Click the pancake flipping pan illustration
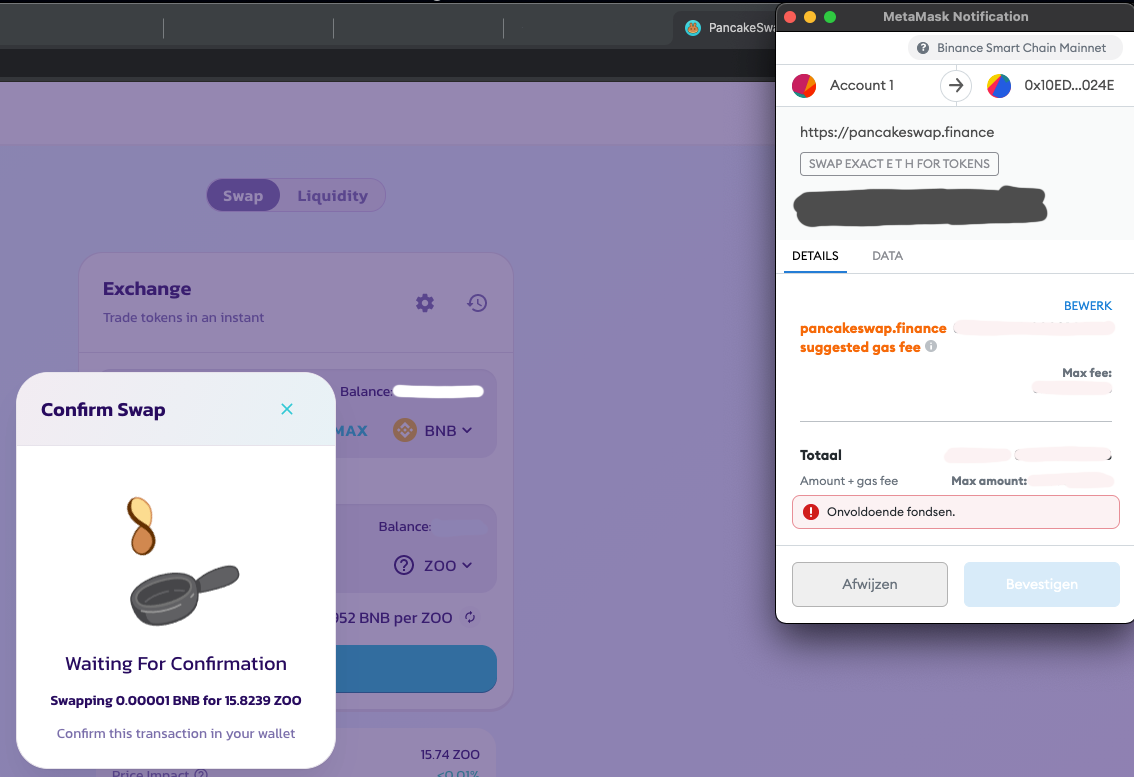 tap(183, 561)
